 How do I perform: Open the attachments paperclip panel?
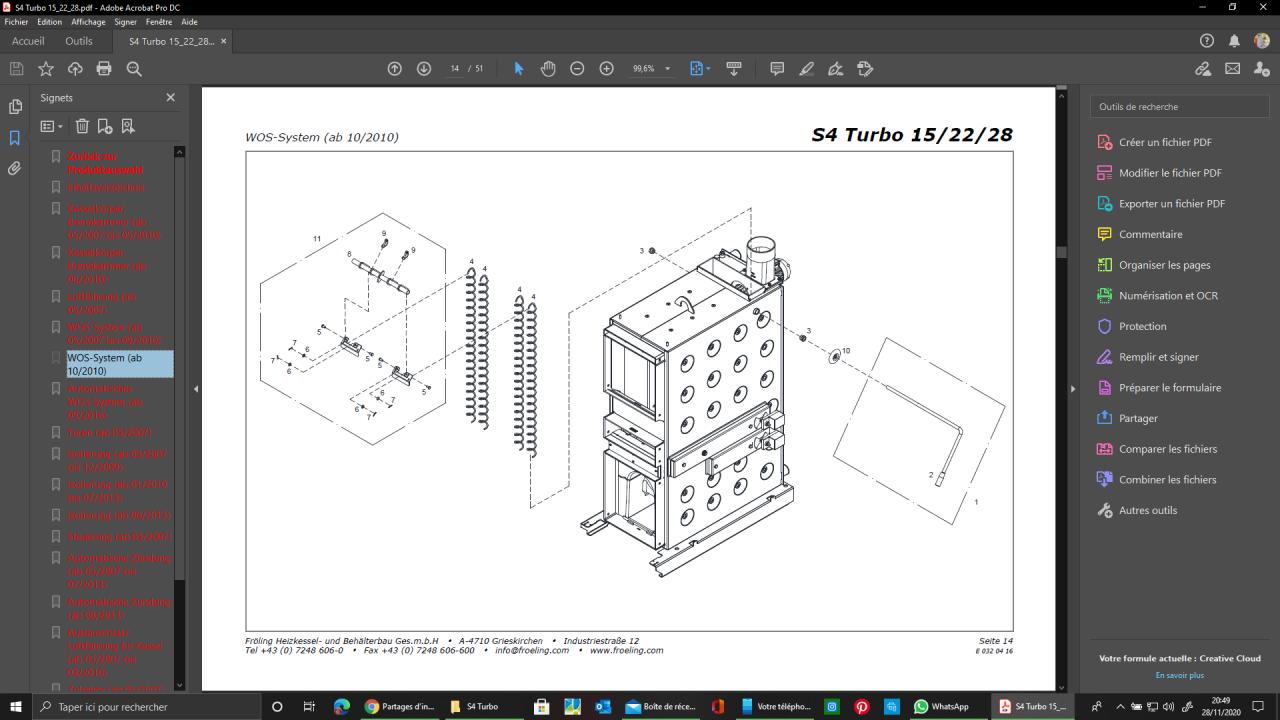click(x=15, y=169)
